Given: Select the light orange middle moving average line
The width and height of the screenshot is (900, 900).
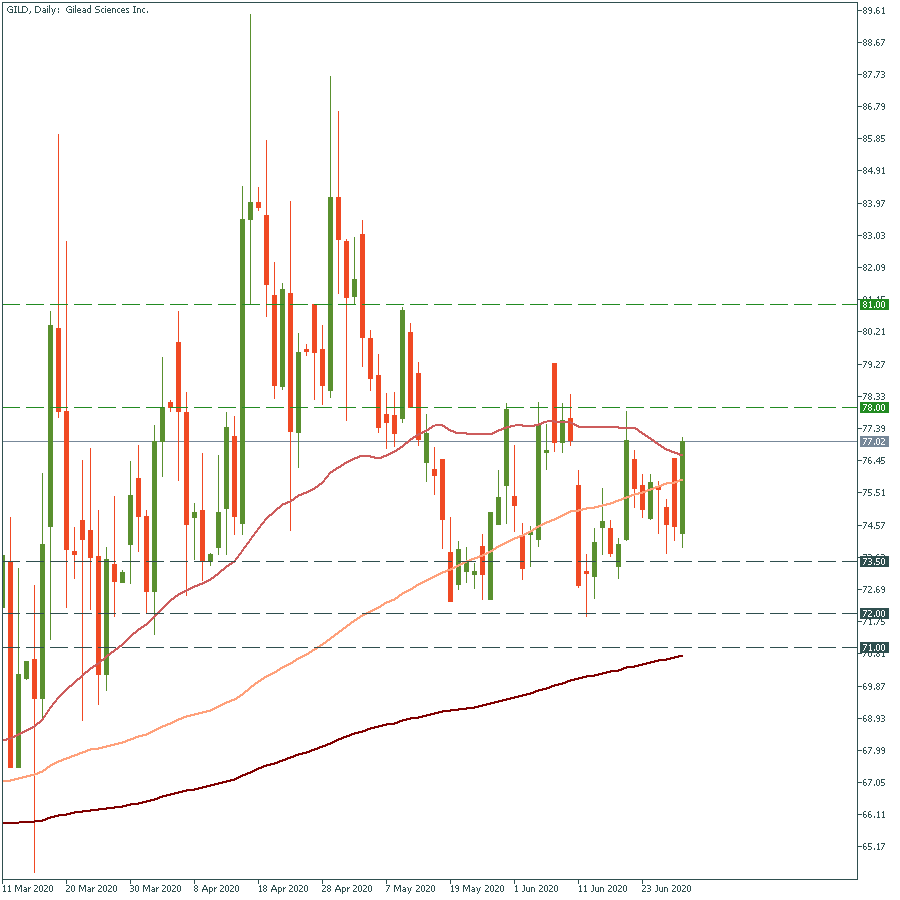Looking at the screenshot, I should point(300,661).
